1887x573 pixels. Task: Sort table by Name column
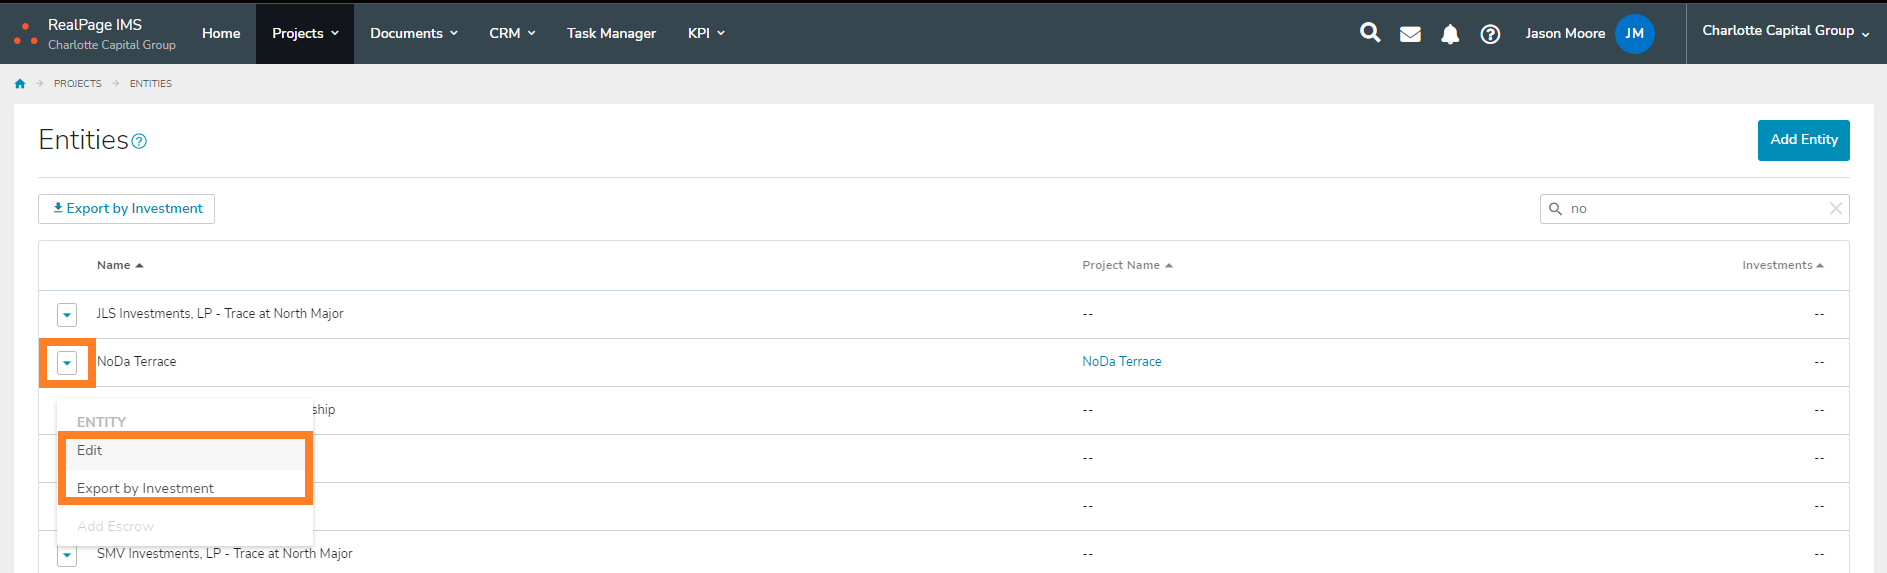(120, 265)
